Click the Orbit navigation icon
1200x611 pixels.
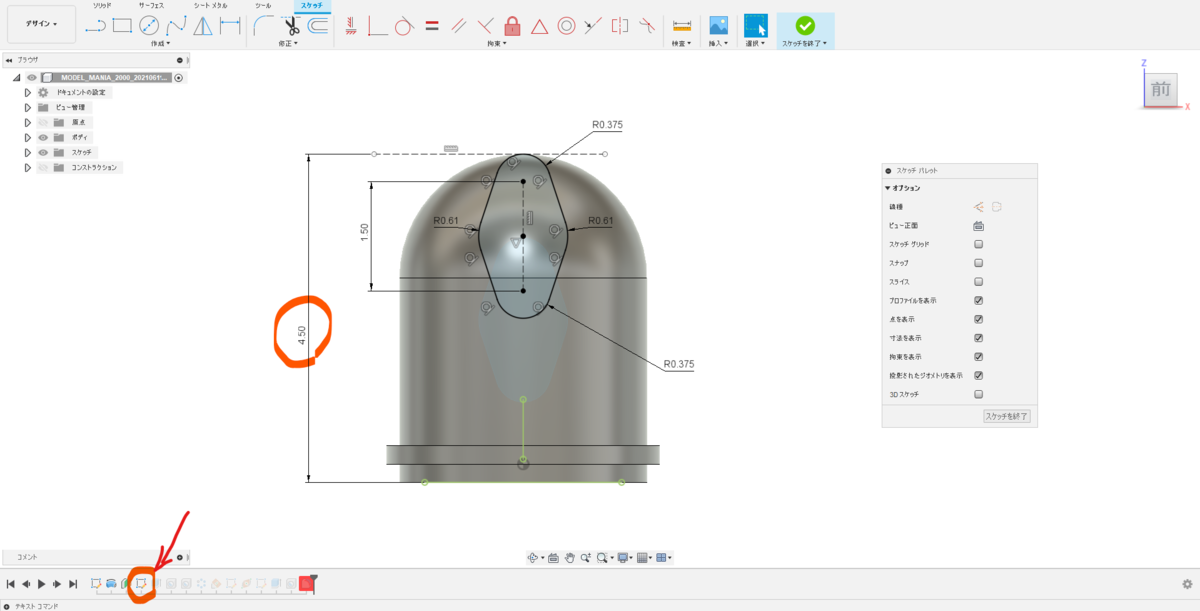coord(533,558)
